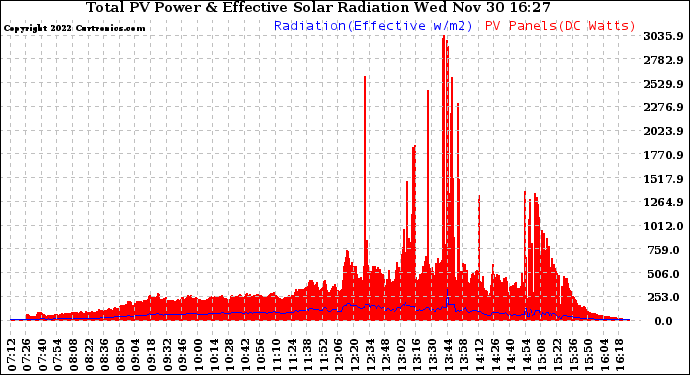Viewport: 690px width, 375px height.
Task: Click the 11:52 time axis label
Action: point(323,355)
